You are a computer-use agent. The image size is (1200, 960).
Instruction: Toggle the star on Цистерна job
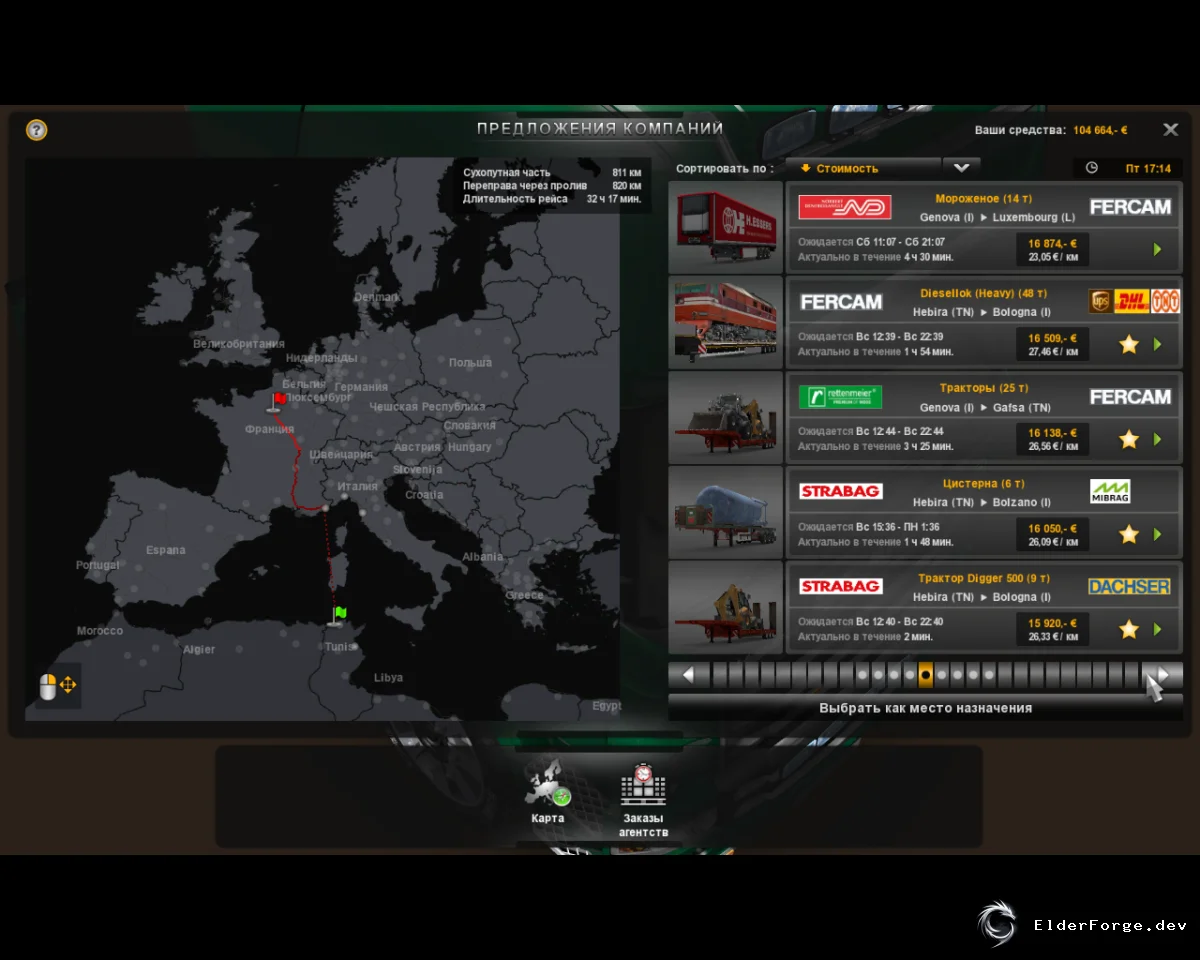coord(1129,534)
